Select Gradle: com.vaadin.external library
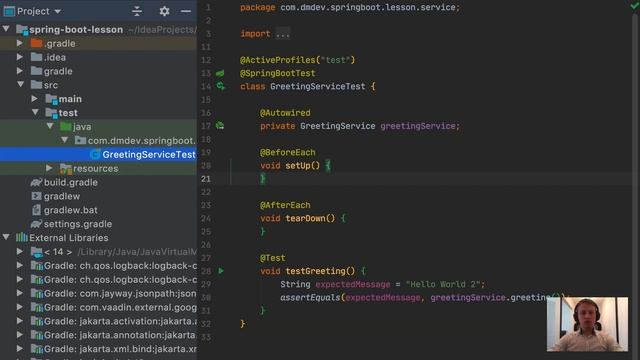 point(120,307)
